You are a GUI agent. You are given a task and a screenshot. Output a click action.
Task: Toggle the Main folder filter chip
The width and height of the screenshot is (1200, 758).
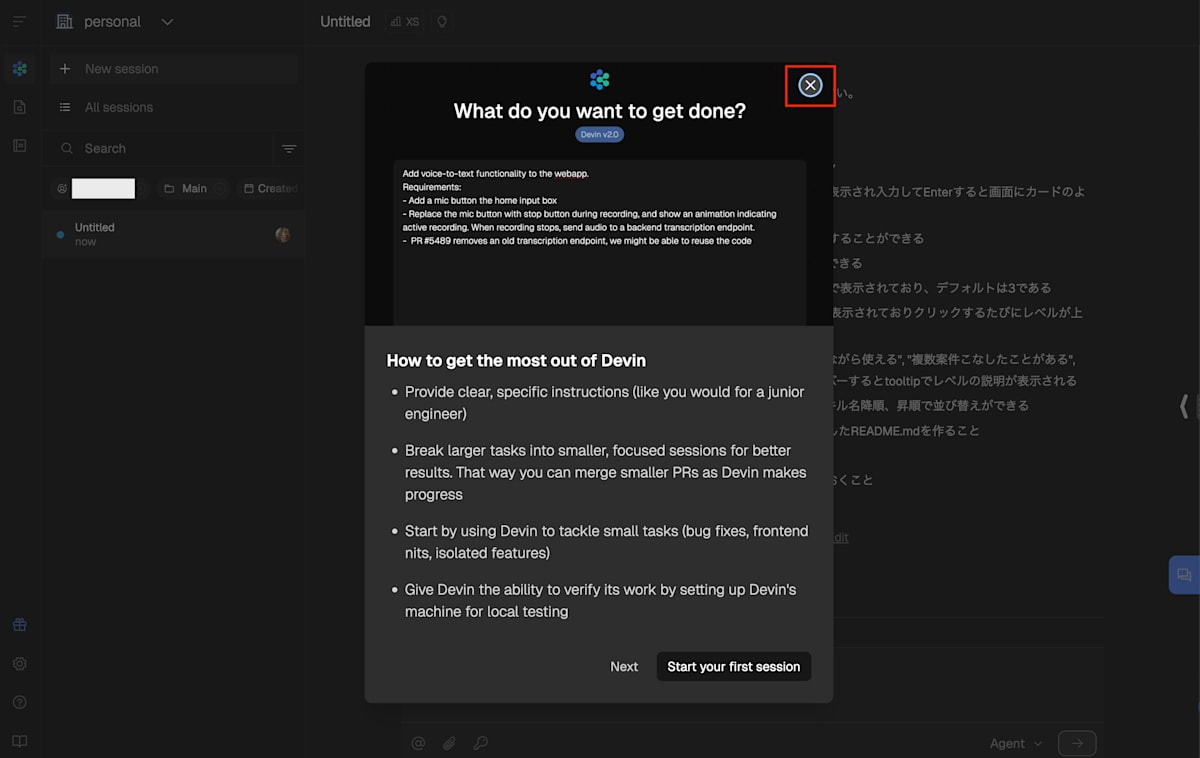pyautogui.click(x=194, y=188)
